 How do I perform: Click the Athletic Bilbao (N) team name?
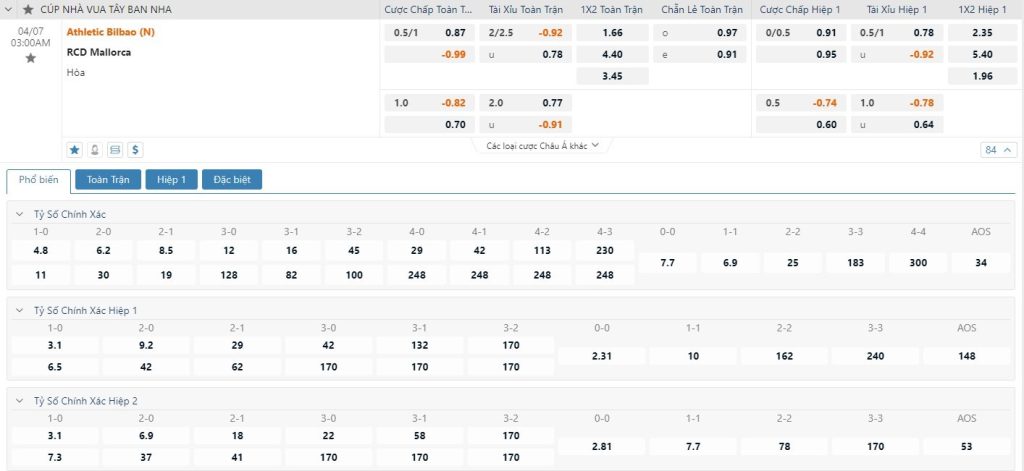tap(110, 32)
